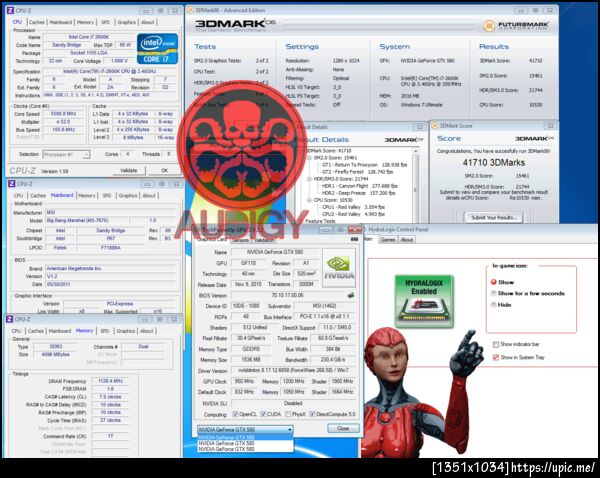
Task: Open the Processor #1 selection dropdown in CPU-Z
Action: [x=67, y=155]
